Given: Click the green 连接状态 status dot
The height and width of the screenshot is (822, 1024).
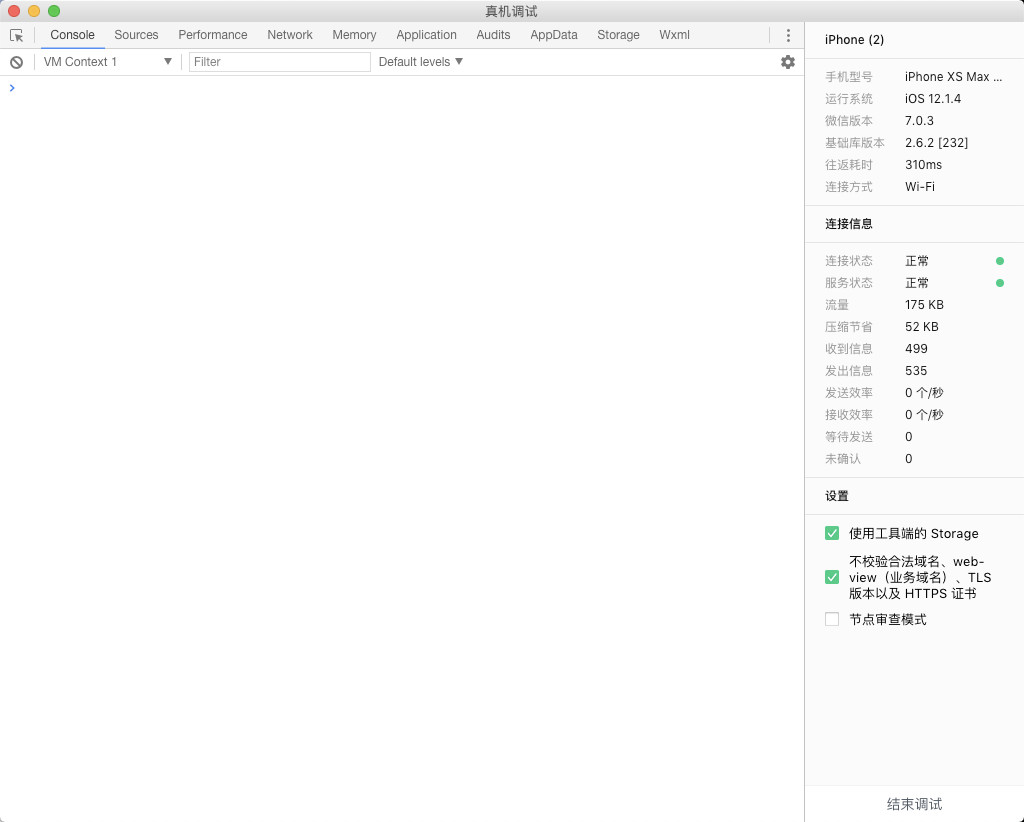Looking at the screenshot, I should point(1000,261).
